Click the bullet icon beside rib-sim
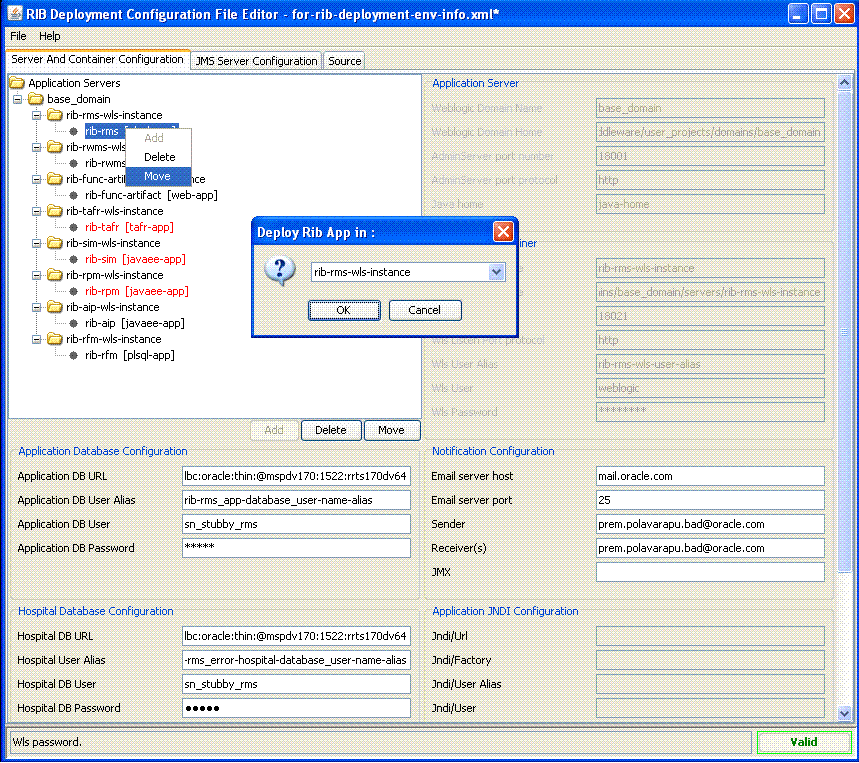859x763 pixels. point(73,259)
